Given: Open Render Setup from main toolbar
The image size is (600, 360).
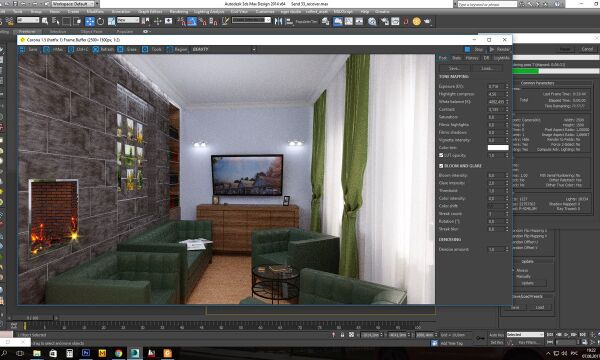Looking at the screenshot, I should pyautogui.click(x=385, y=21).
